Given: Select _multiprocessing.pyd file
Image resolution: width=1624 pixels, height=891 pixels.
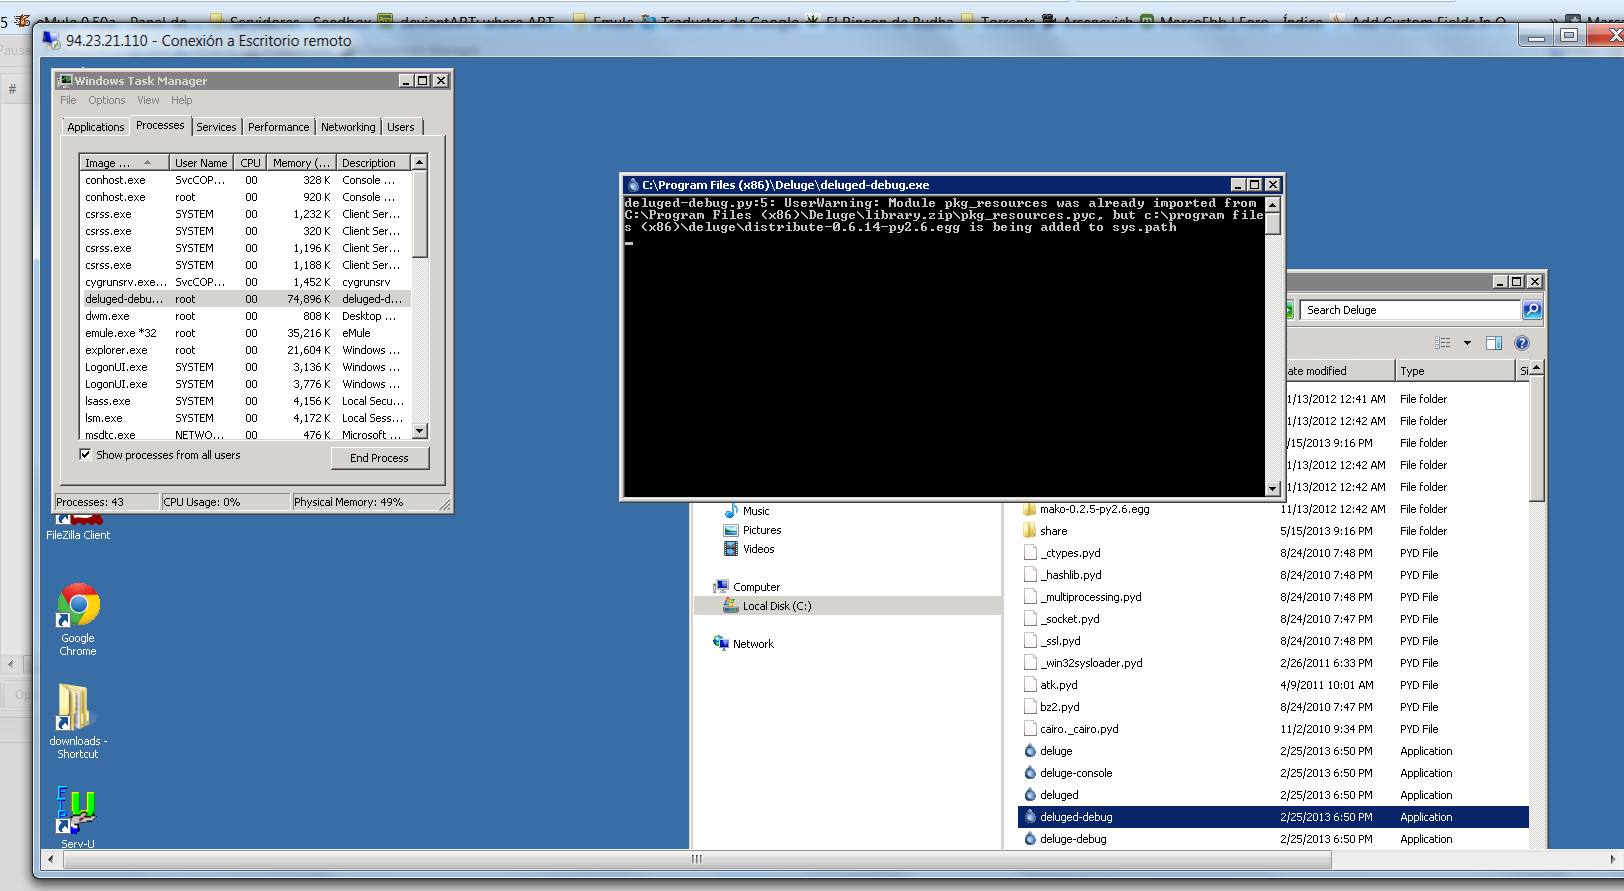Looking at the screenshot, I should click(1091, 597).
